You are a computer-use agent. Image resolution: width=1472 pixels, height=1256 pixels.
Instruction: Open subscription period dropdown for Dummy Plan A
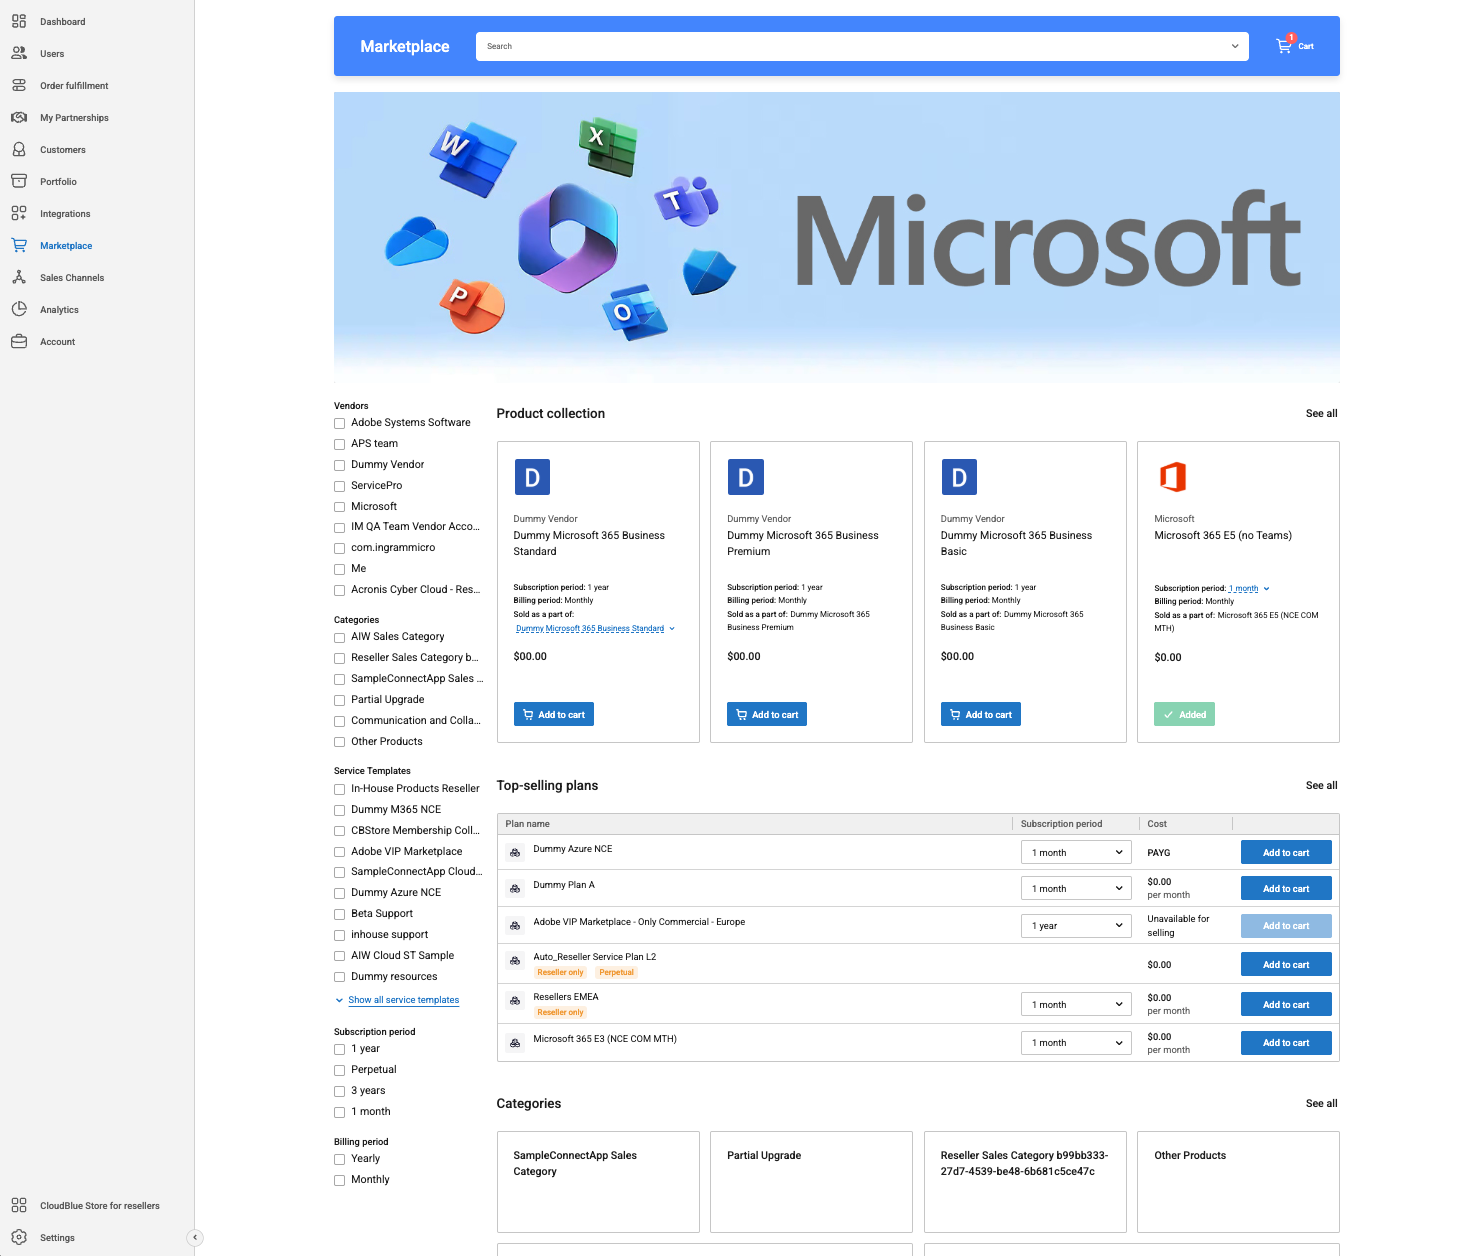tap(1076, 888)
